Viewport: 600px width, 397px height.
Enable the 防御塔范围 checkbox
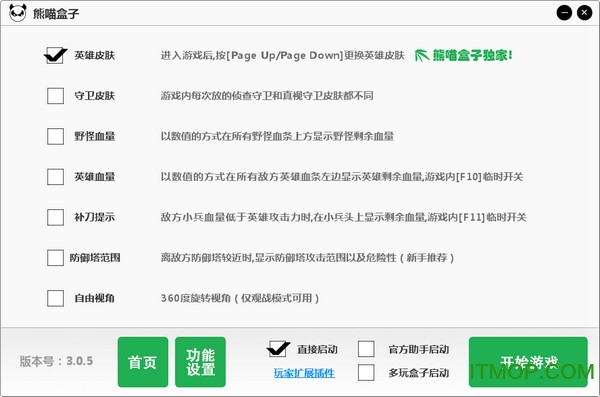tap(55, 258)
